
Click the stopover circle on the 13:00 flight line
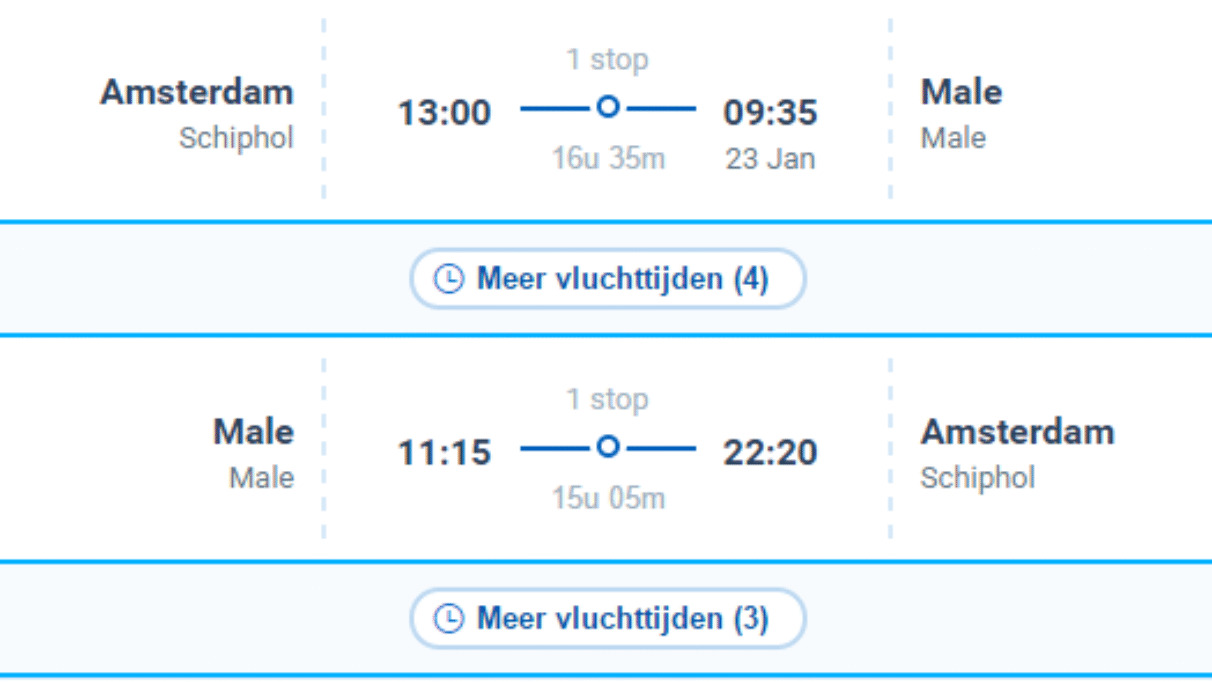pyautogui.click(x=608, y=107)
